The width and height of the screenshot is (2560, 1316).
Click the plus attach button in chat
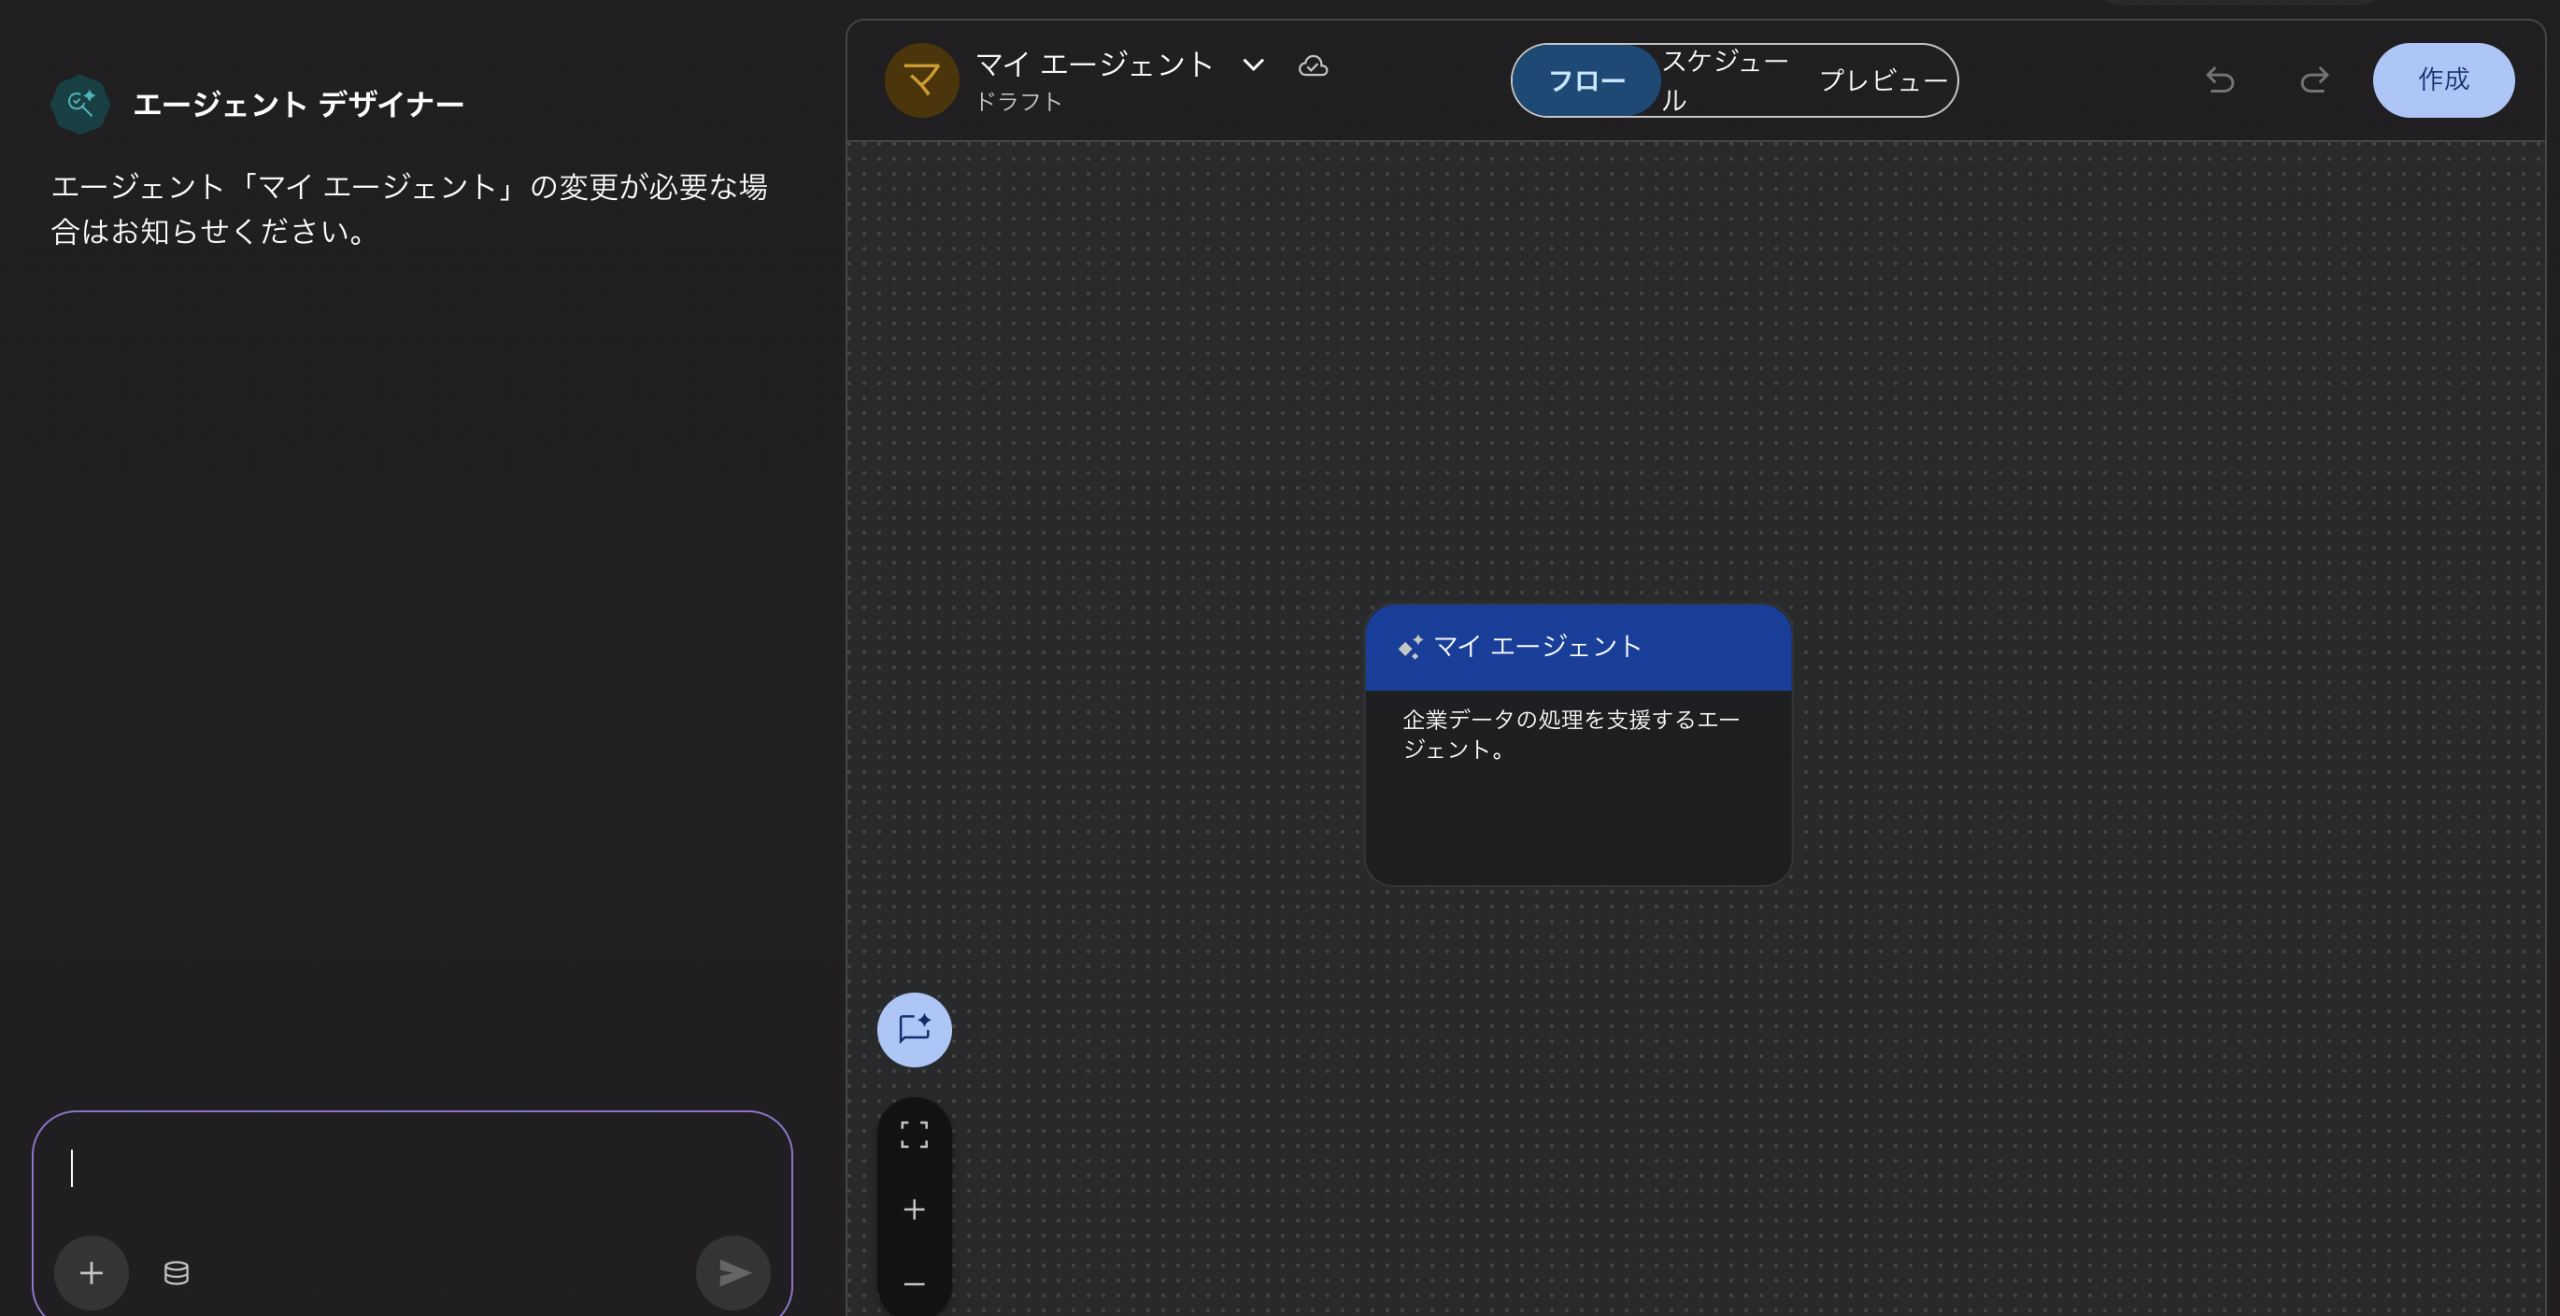[x=91, y=1272]
